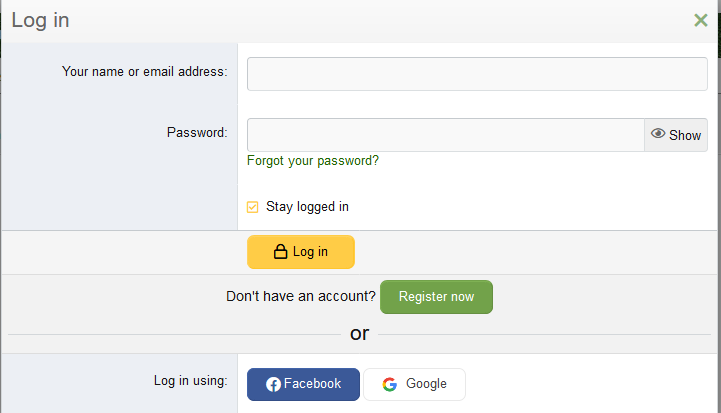
Task: Click the 'Password:' field label
Action: (197, 132)
